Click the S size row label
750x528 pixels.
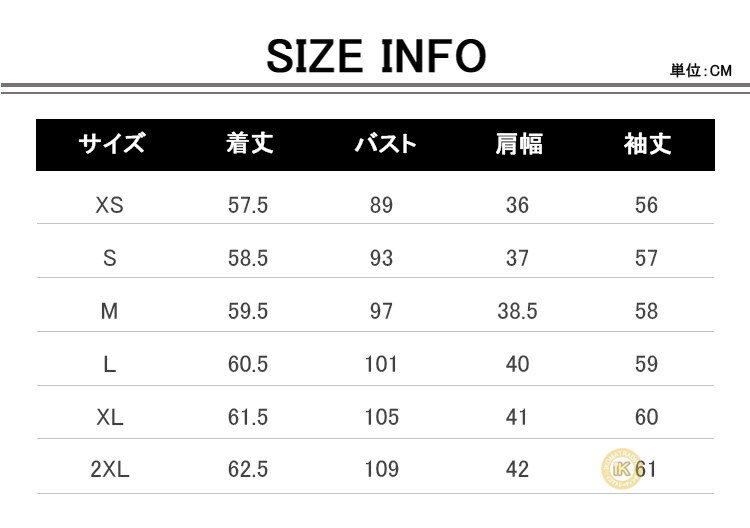110,258
